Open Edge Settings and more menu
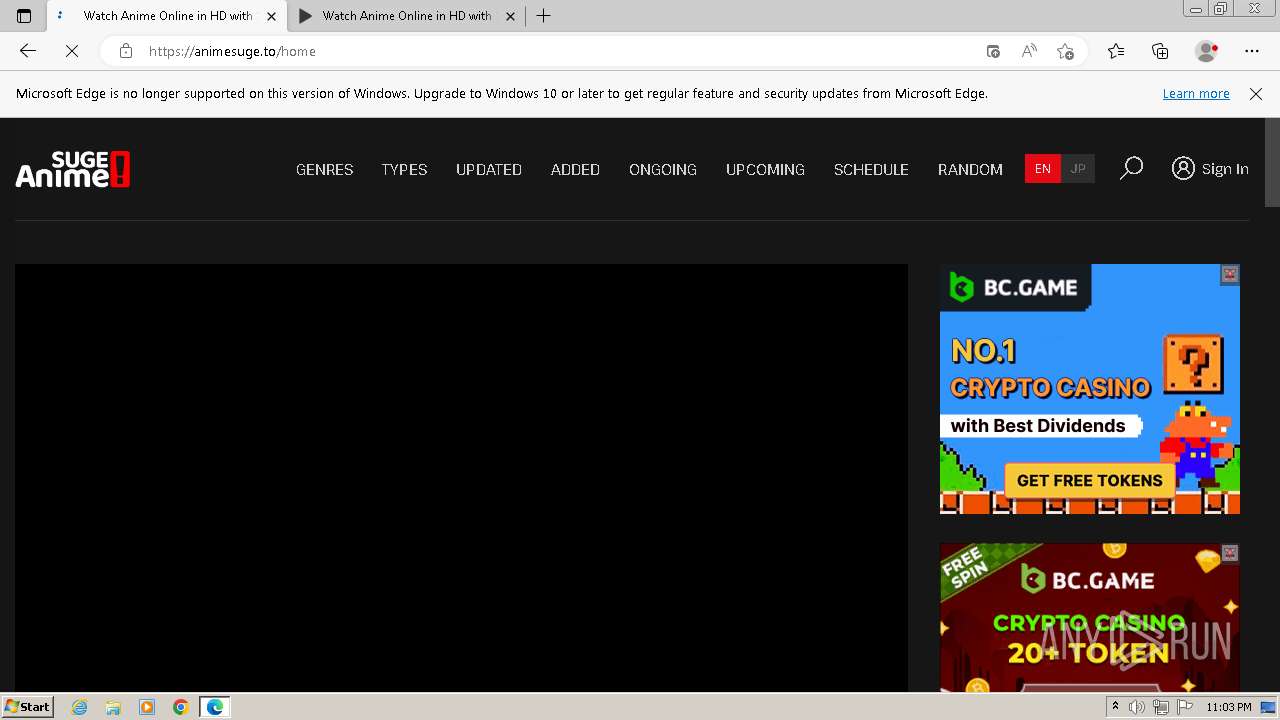 pos(1252,51)
